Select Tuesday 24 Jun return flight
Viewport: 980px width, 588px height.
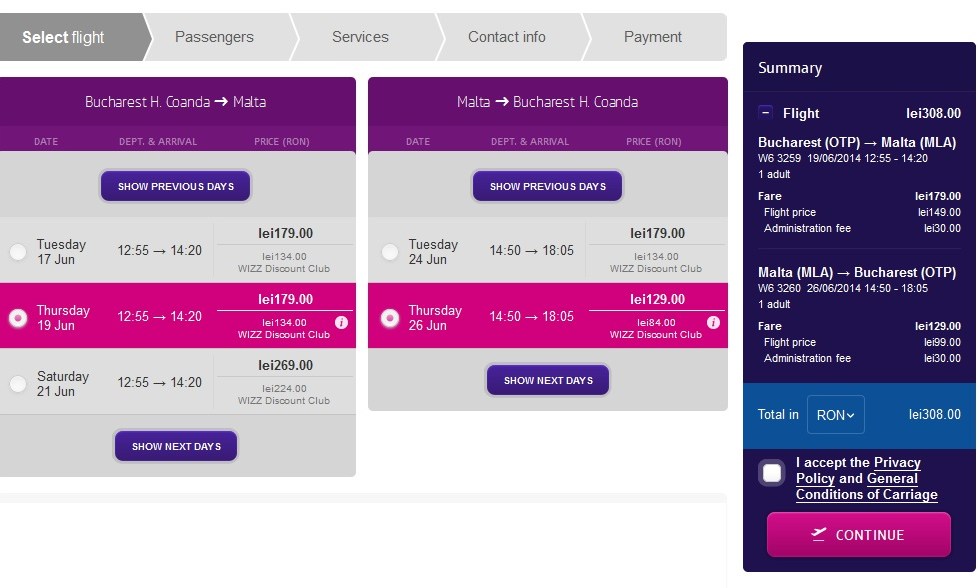390,252
